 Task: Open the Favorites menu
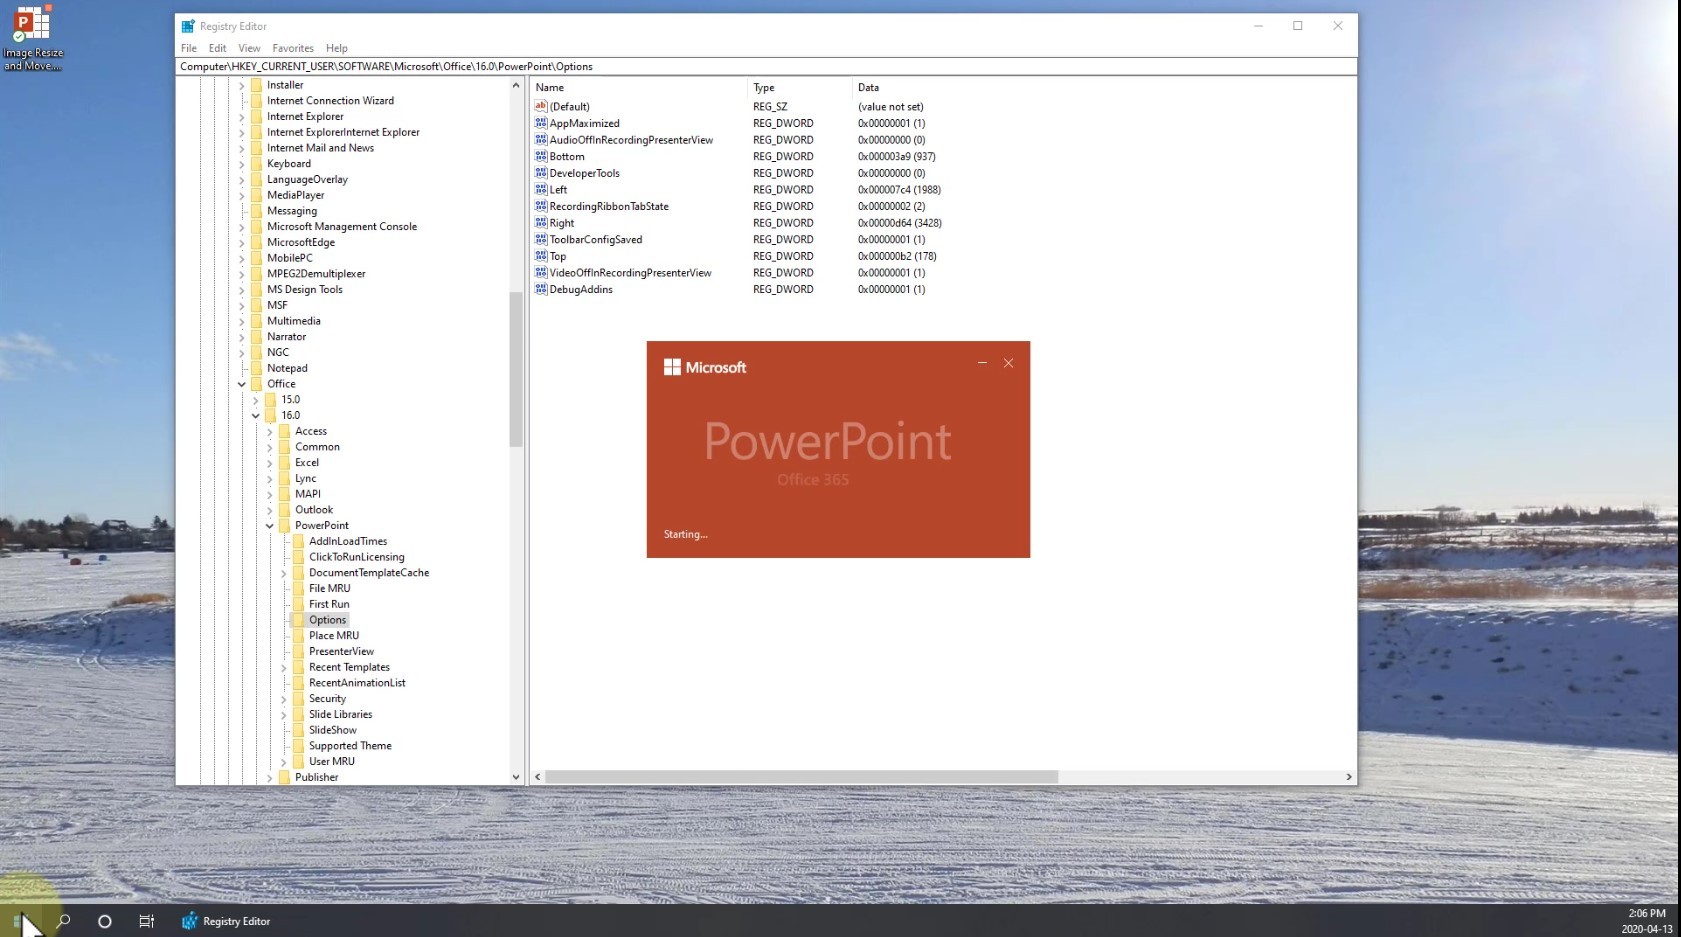(293, 47)
